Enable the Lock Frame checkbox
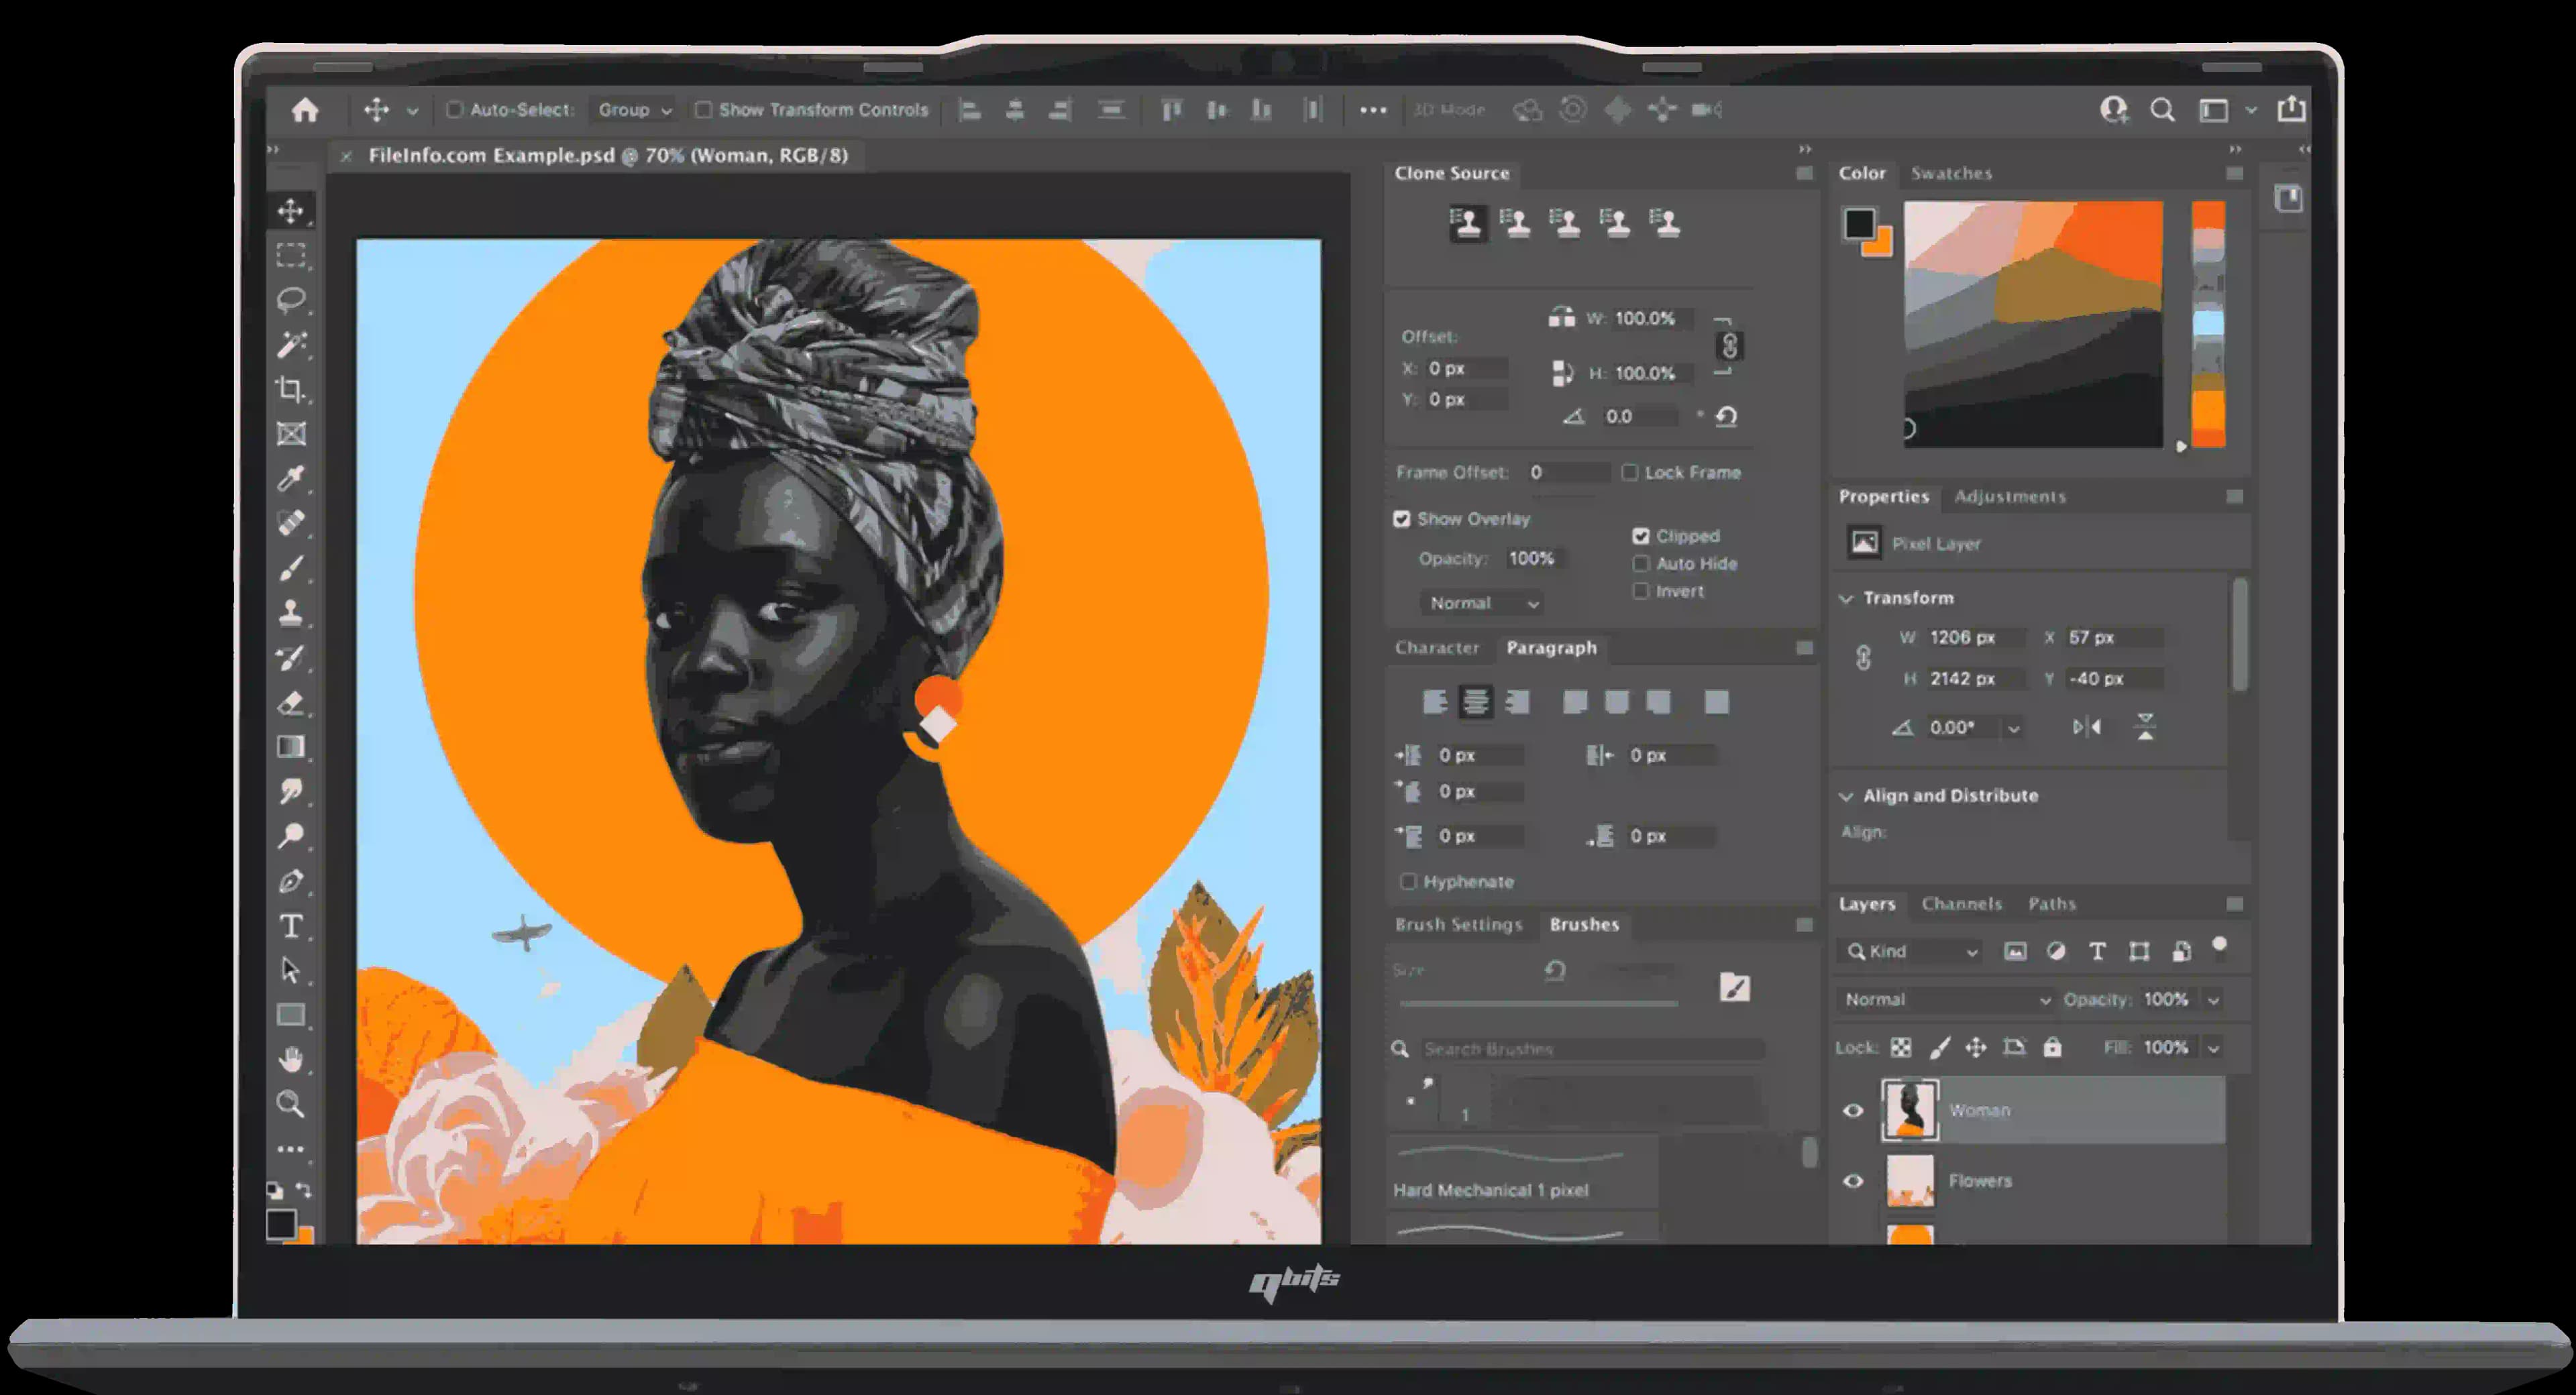The image size is (2576, 1395). (x=1630, y=472)
